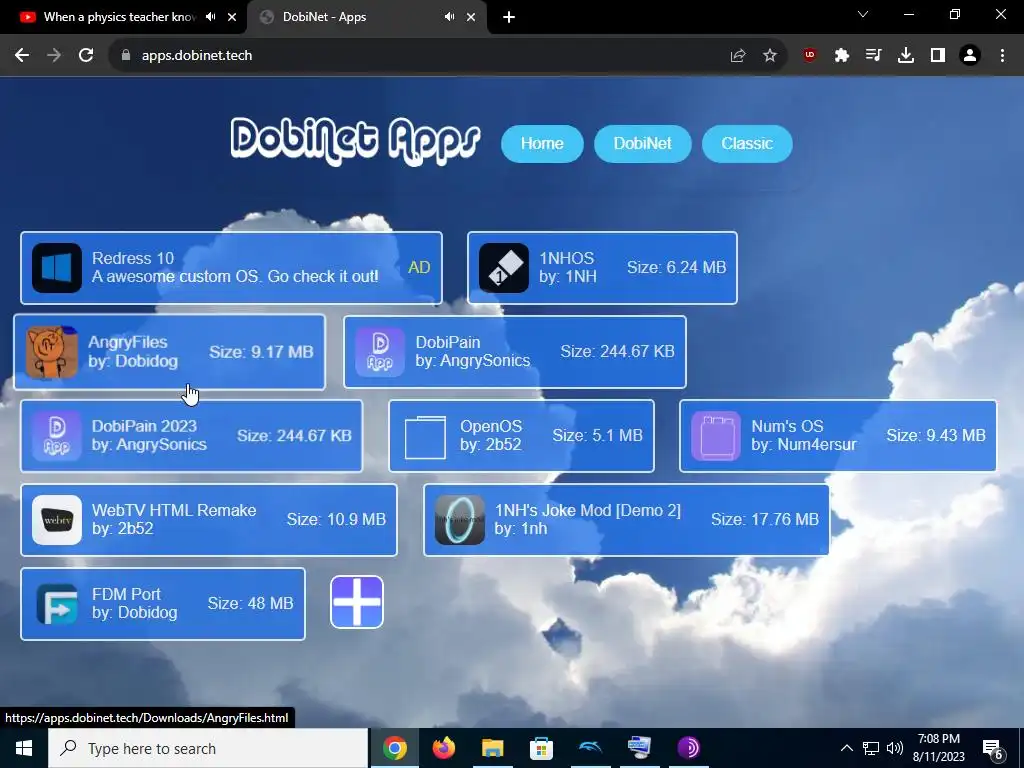Image resolution: width=1024 pixels, height=768 pixels.
Task: Open the Chrome three-dot menu
Action: [1002, 56]
